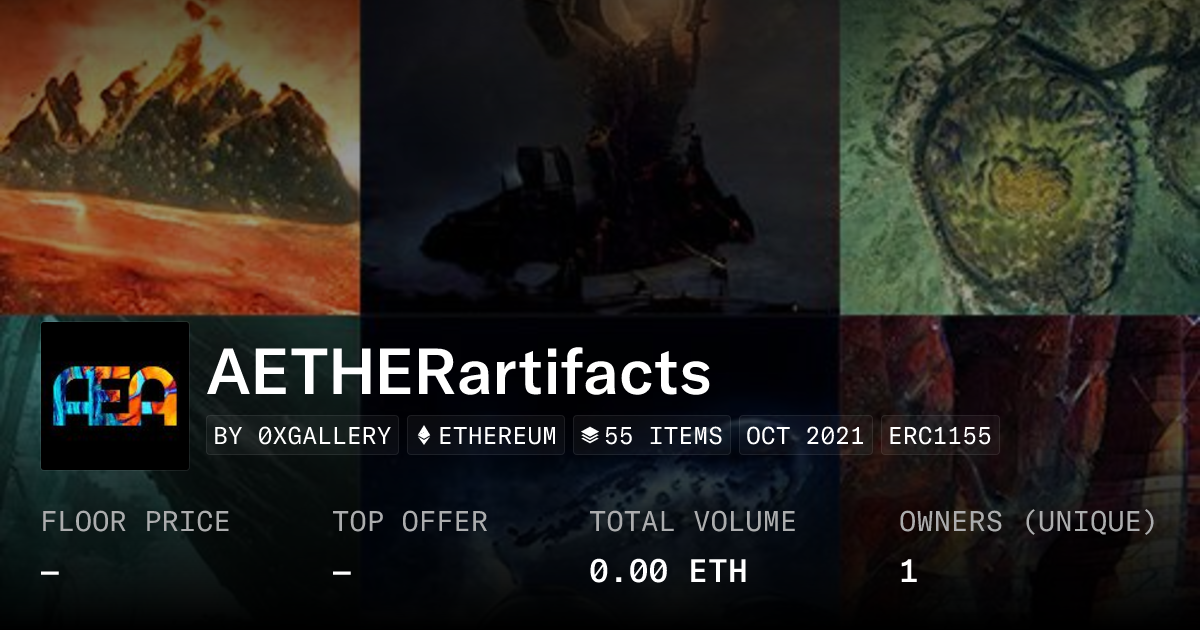Open the BY 0XGALLERY creator badge
Screen dimensions: 1200x630
click(x=302, y=436)
